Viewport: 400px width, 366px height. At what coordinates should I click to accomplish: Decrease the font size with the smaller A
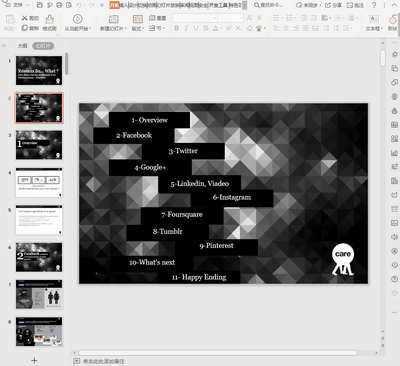tap(260, 18)
